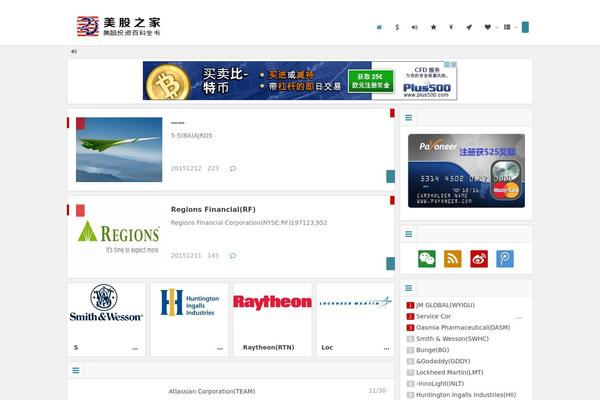Close the Plus500 ad via corner icon
The height and width of the screenshot is (400, 600).
coord(453,64)
